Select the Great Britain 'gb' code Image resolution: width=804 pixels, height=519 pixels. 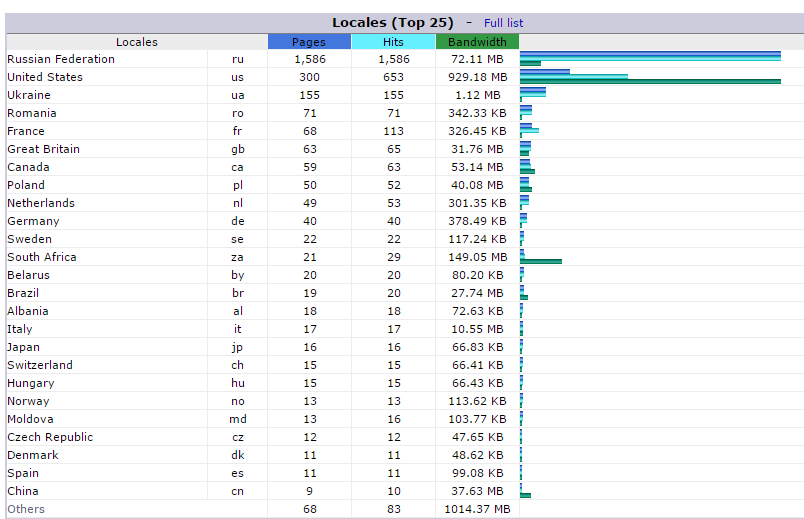pyautogui.click(x=238, y=149)
